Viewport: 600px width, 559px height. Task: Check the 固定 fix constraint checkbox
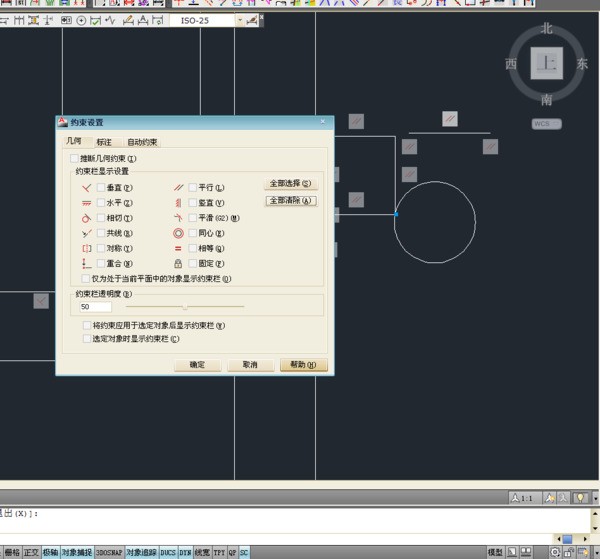coord(192,263)
